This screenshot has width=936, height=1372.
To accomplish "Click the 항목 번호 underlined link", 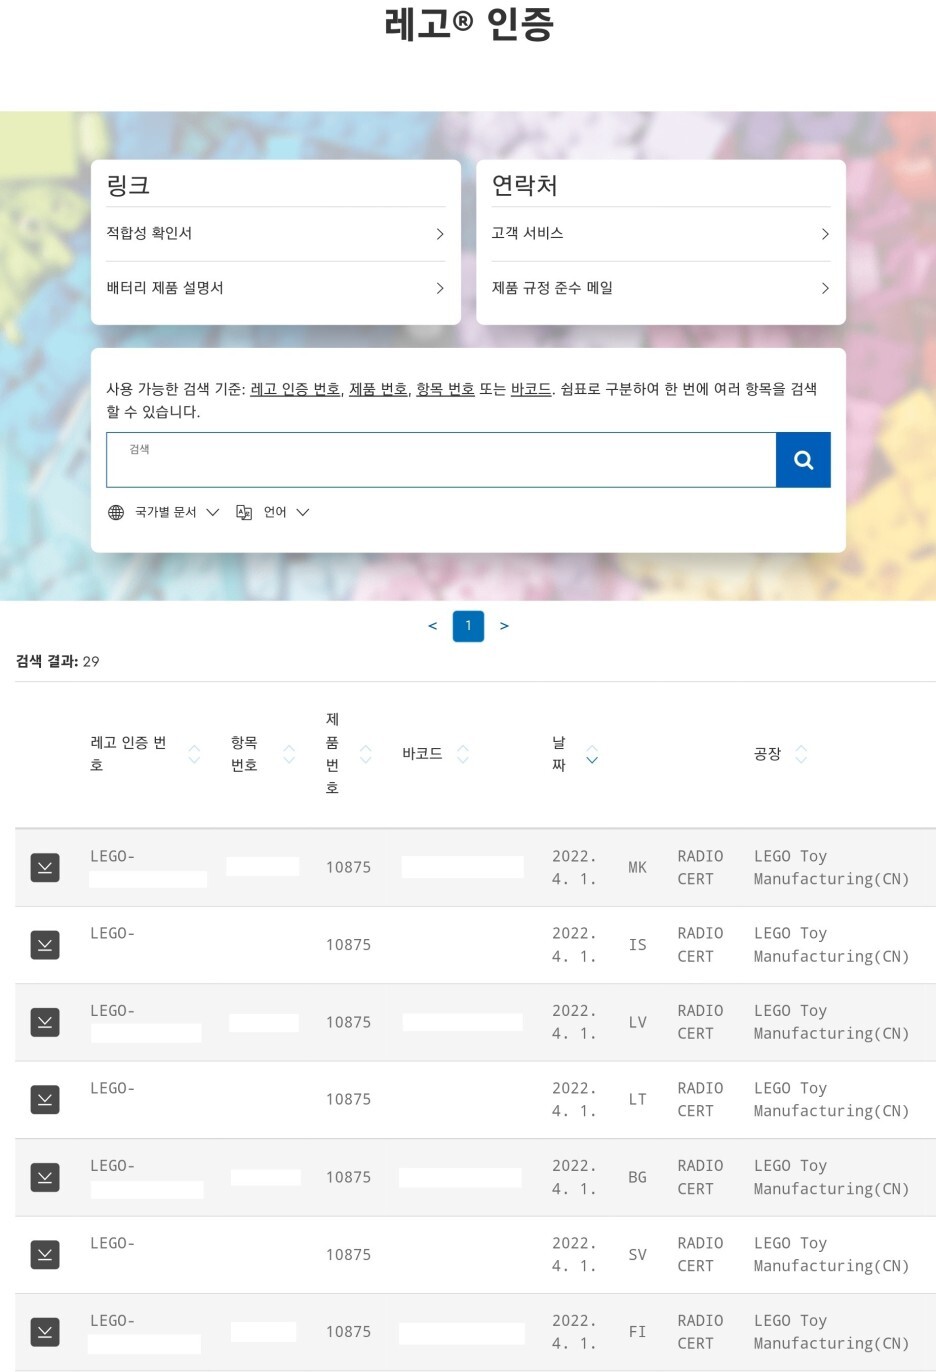I will click(445, 389).
